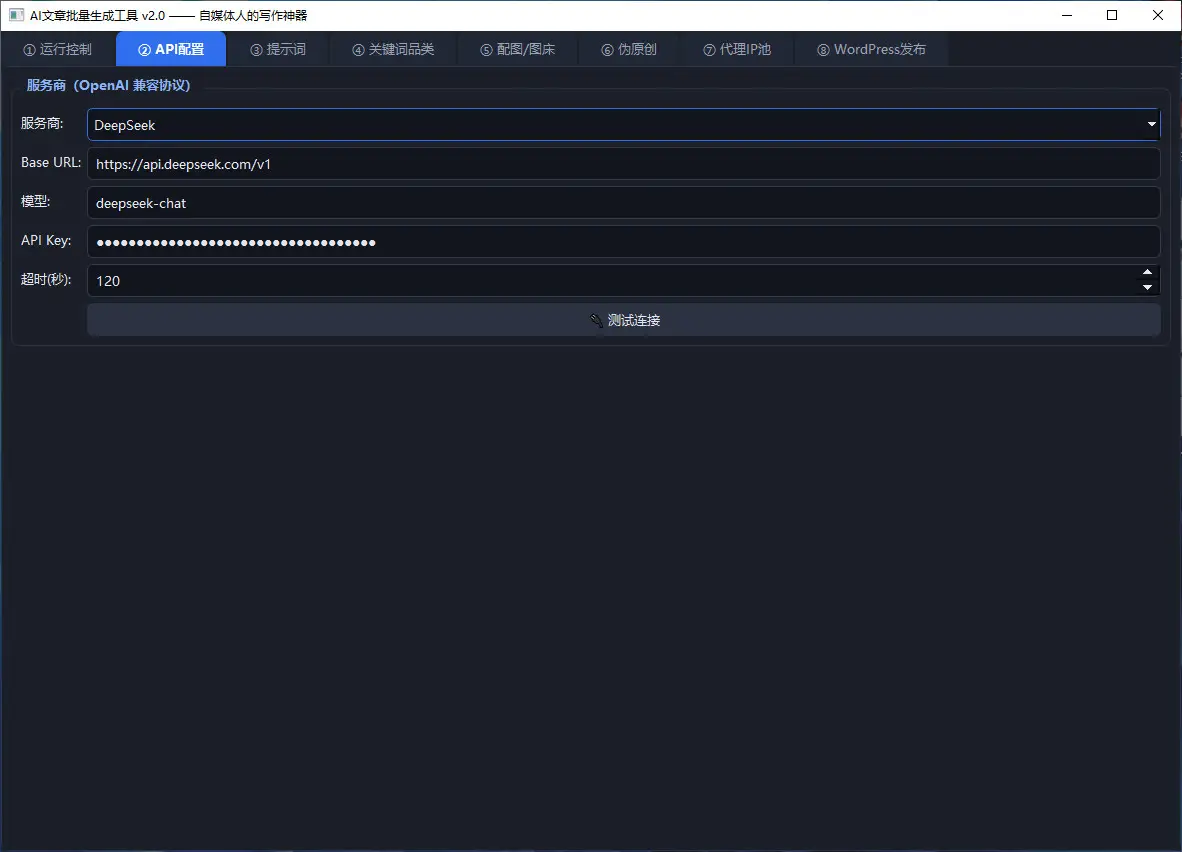
Task: Click the app icon in title bar
Action: [x=16, y=15]
